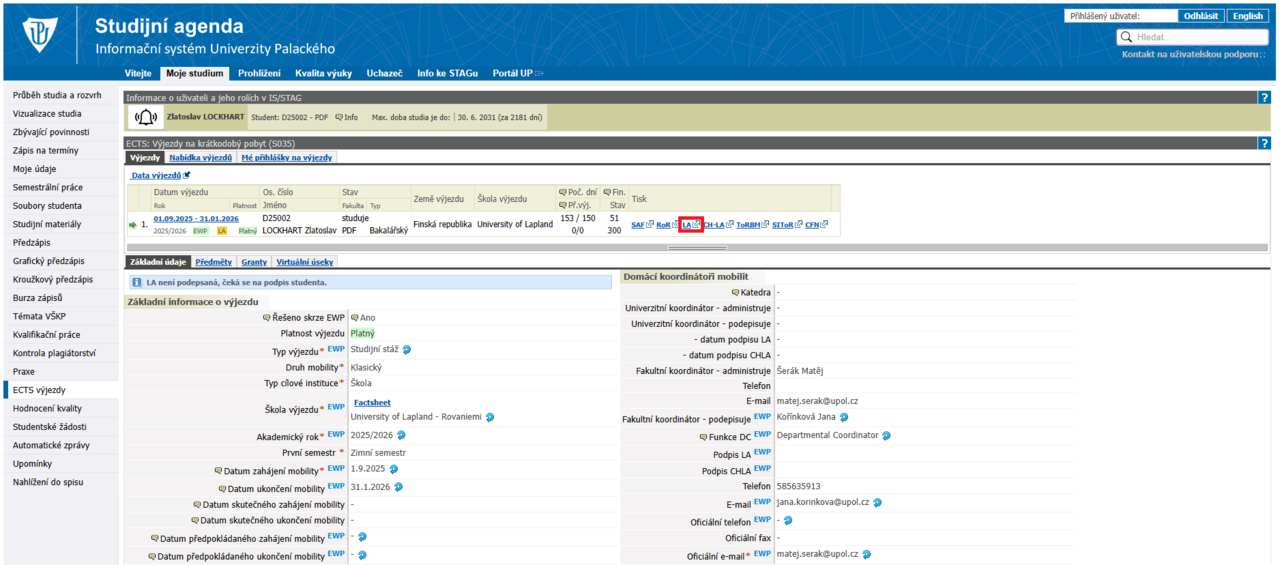The image size is (1280, 565).
Task: Open the Portál UP menu item
Action: tap(517, 73)
